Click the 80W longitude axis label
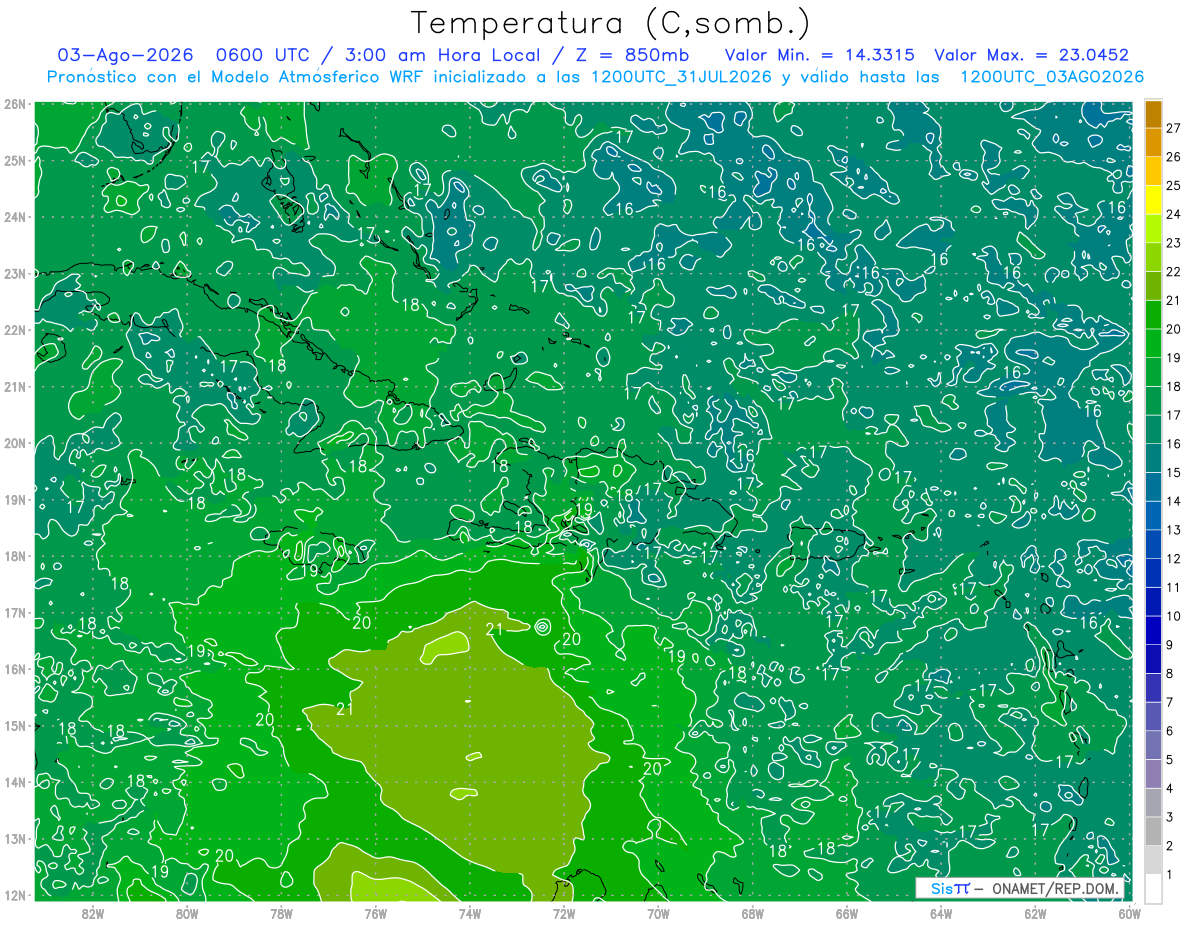This screenshot has width=1200, height=927. click(x=187, y=913)
